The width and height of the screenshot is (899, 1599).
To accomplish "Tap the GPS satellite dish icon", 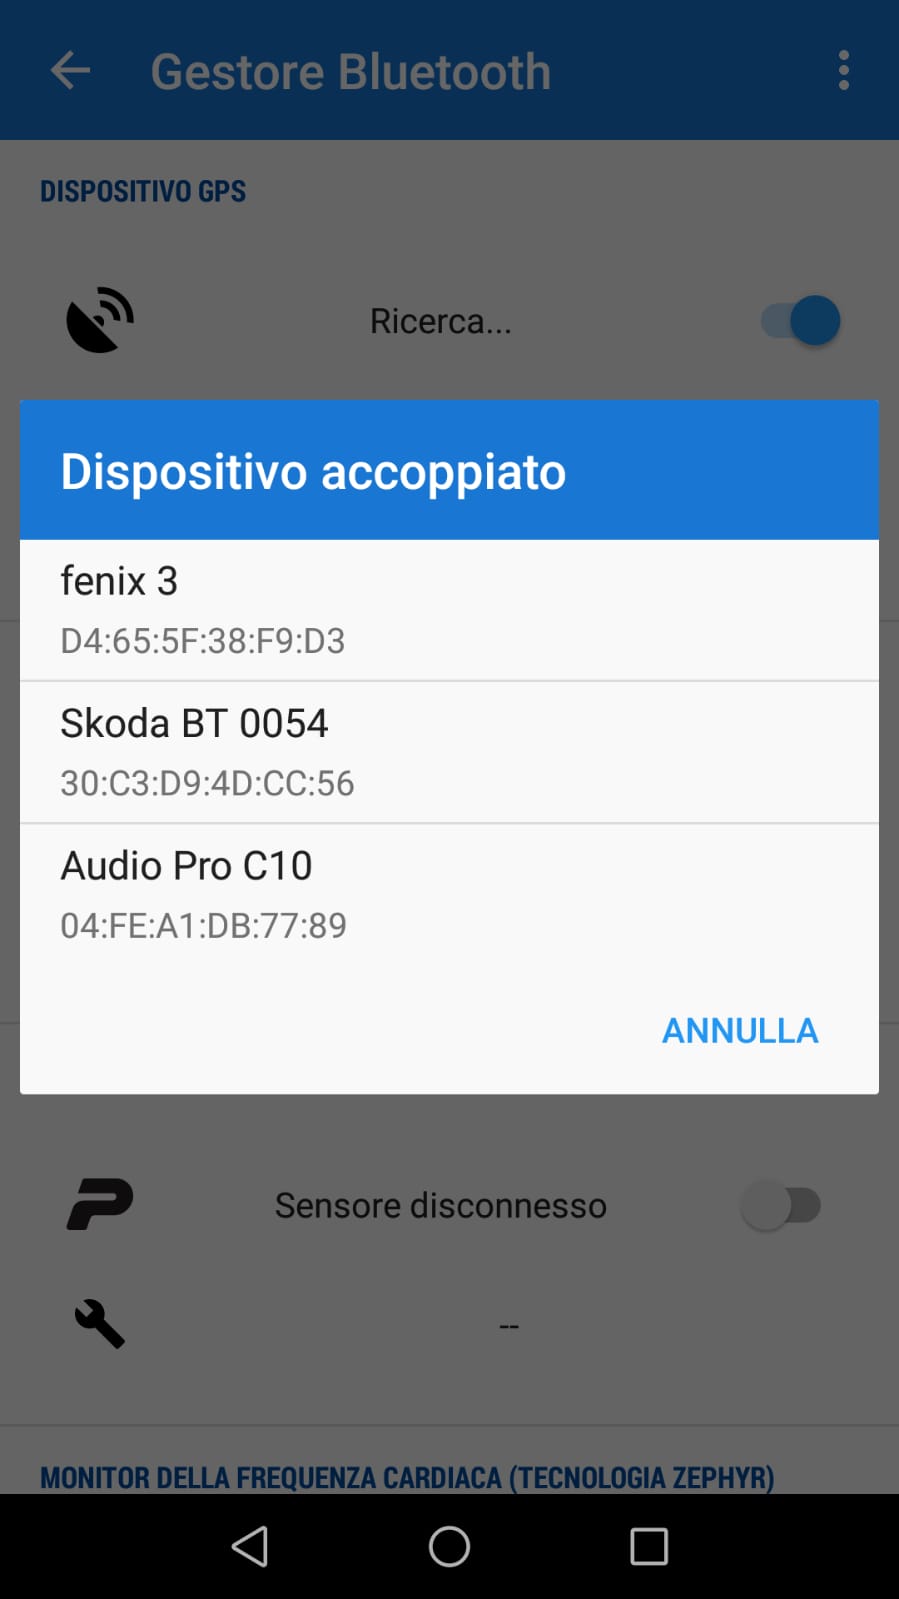I will tap(100, 320).
